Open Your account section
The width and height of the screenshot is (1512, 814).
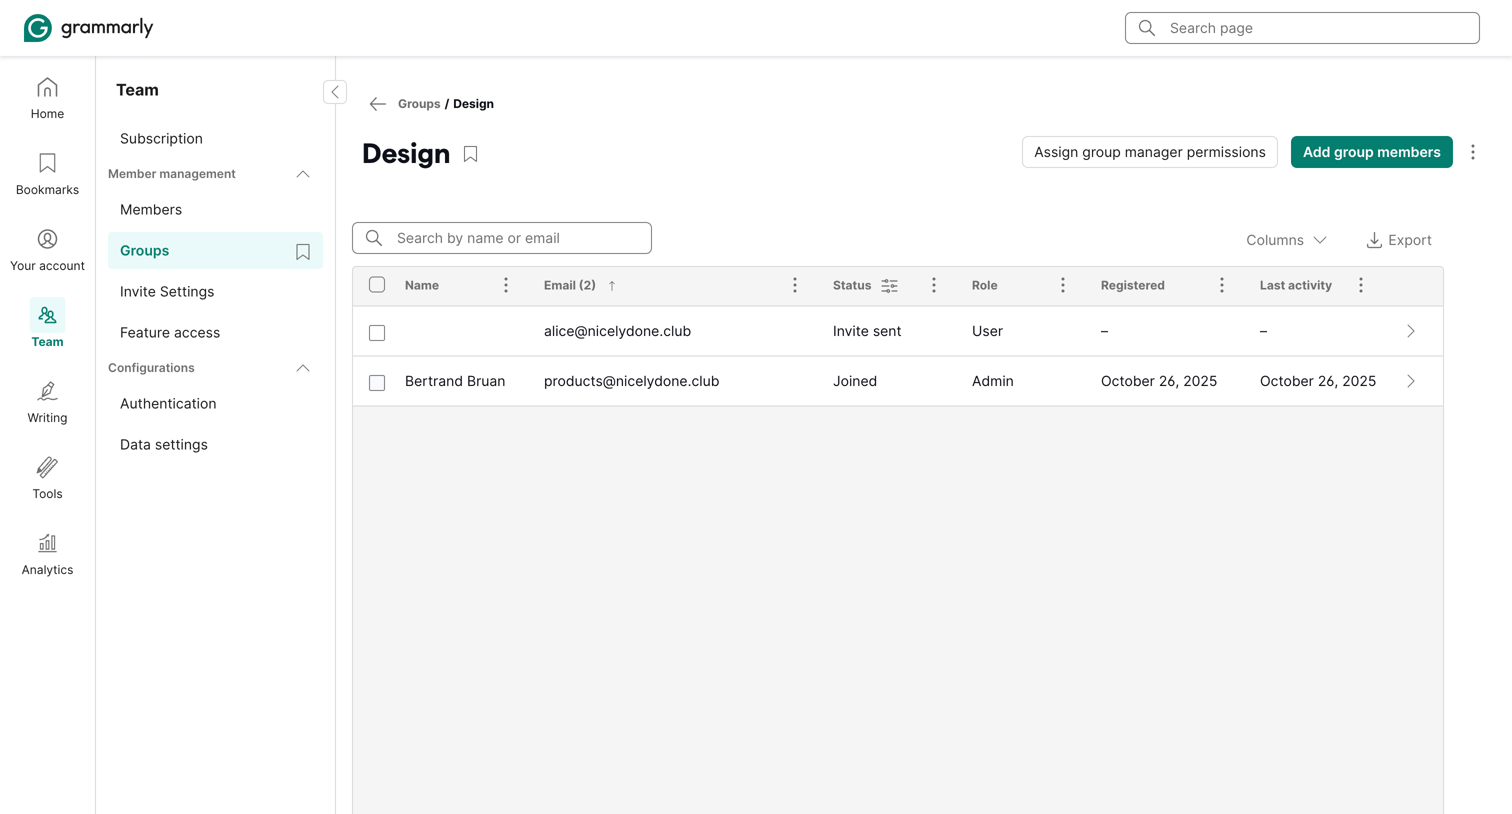(x=47, y=251)
